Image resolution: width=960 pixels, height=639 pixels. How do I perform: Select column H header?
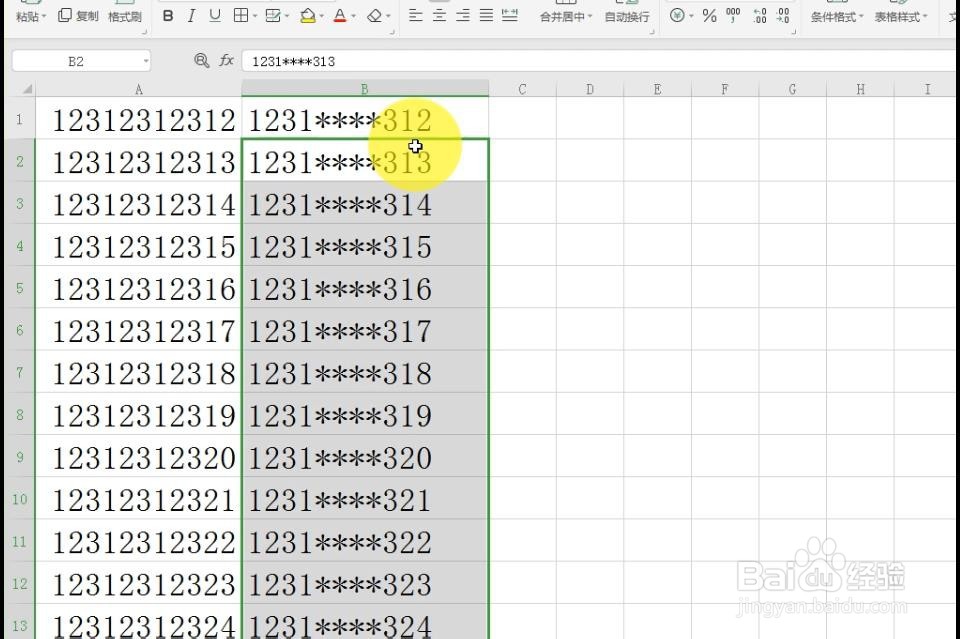[860, 89]
